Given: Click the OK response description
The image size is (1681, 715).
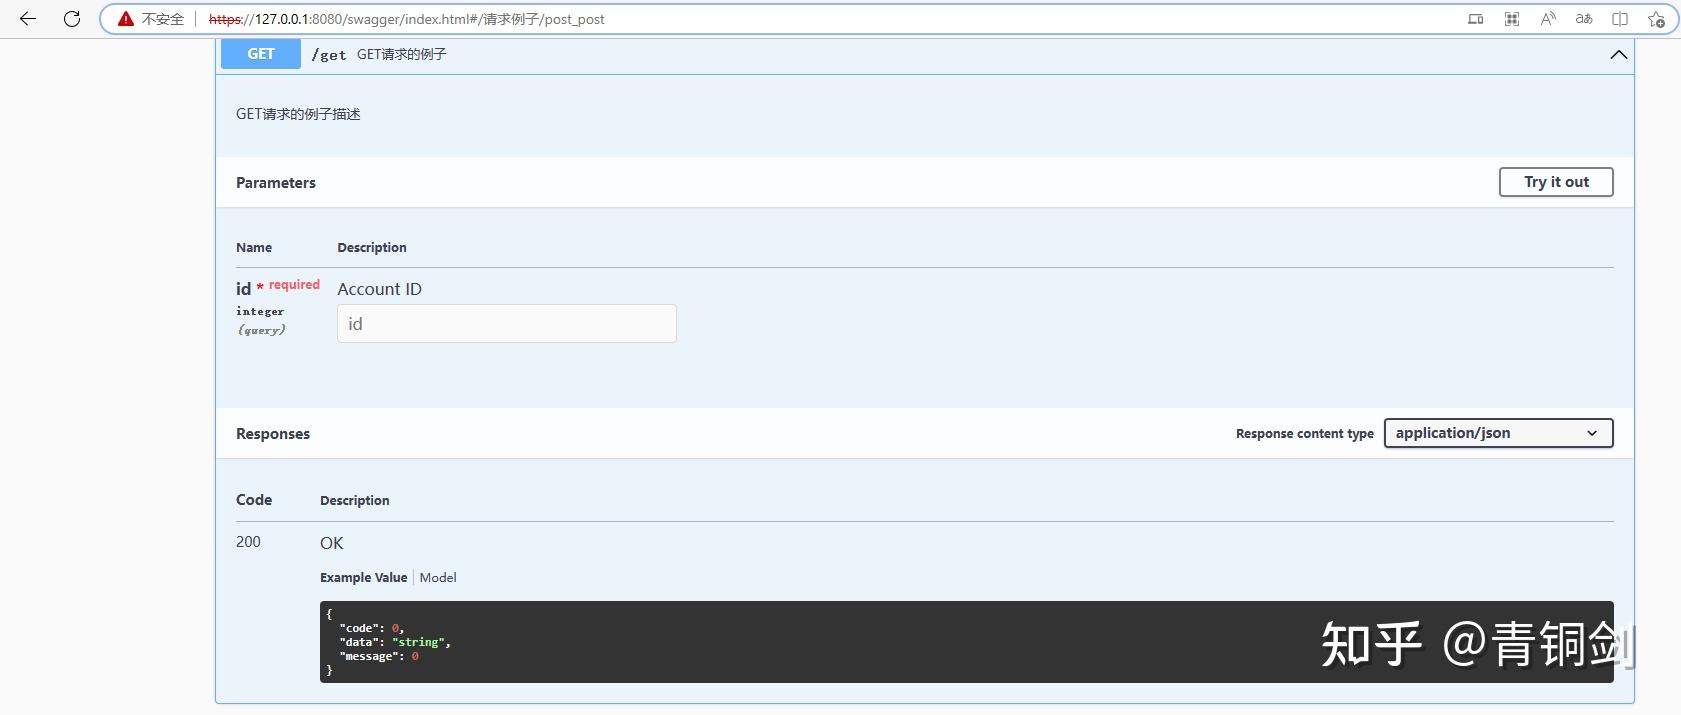Looking at the screenshot, I should point(332,543).
